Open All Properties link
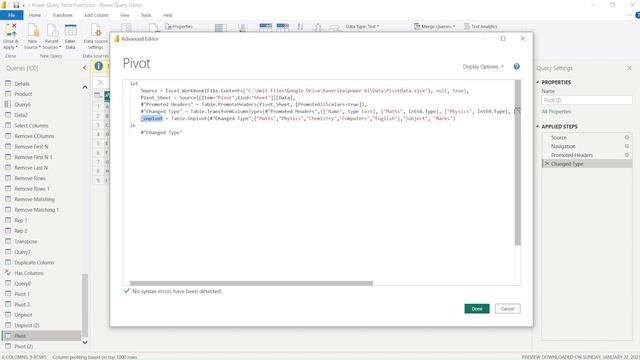Screen dimensions: 640x360 pyautogui.click(x=556, y=111)
